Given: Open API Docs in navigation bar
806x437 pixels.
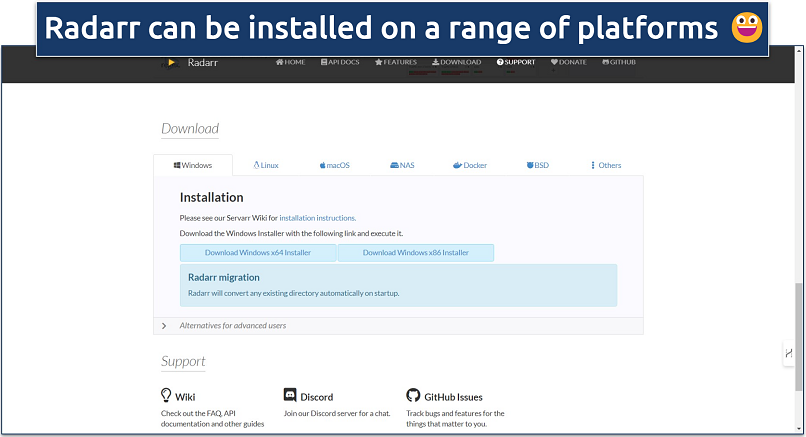Looking at the screenshot, I should 341,62.
